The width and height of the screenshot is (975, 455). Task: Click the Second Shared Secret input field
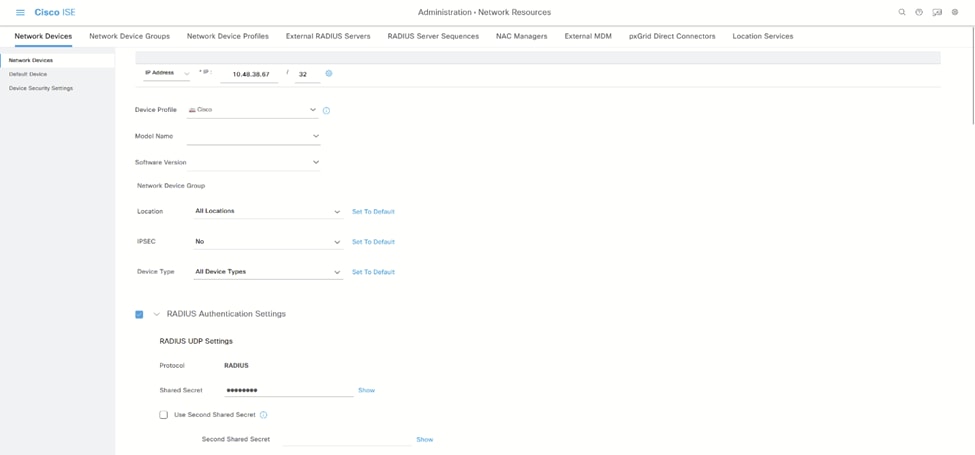click(346, 439)
